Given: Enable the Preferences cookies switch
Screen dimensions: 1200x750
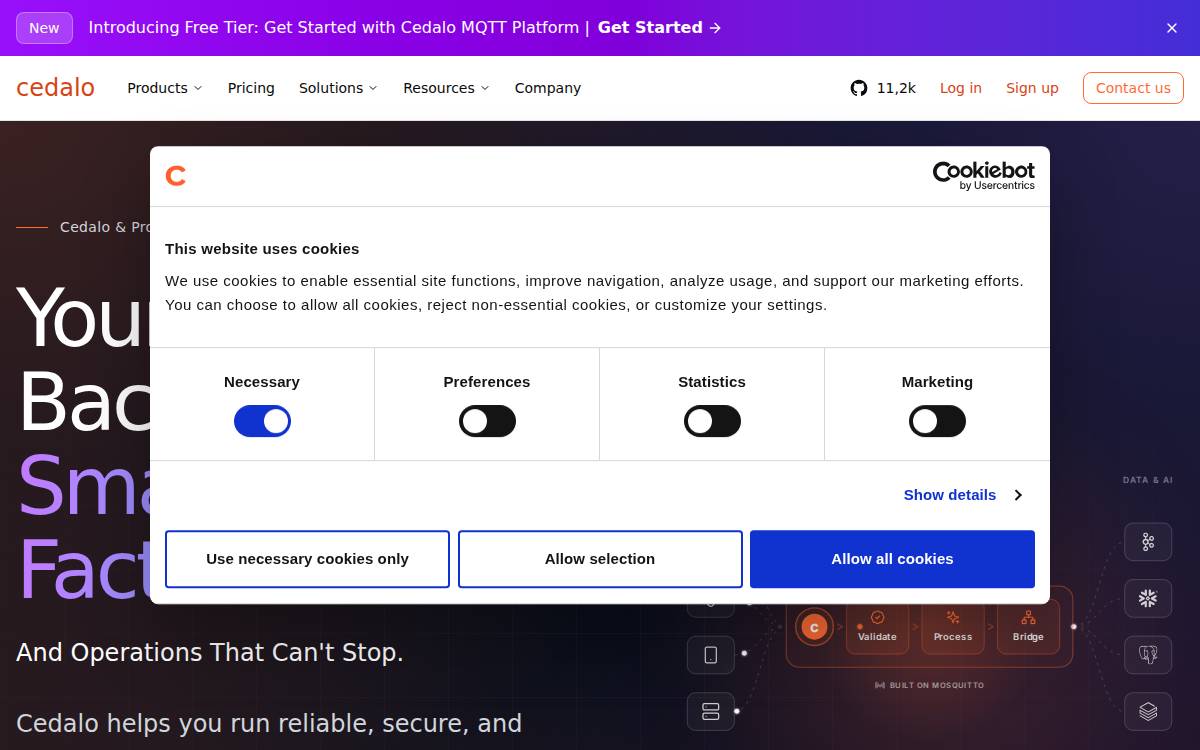Looking at the screenshot, I should click(487, 421).
